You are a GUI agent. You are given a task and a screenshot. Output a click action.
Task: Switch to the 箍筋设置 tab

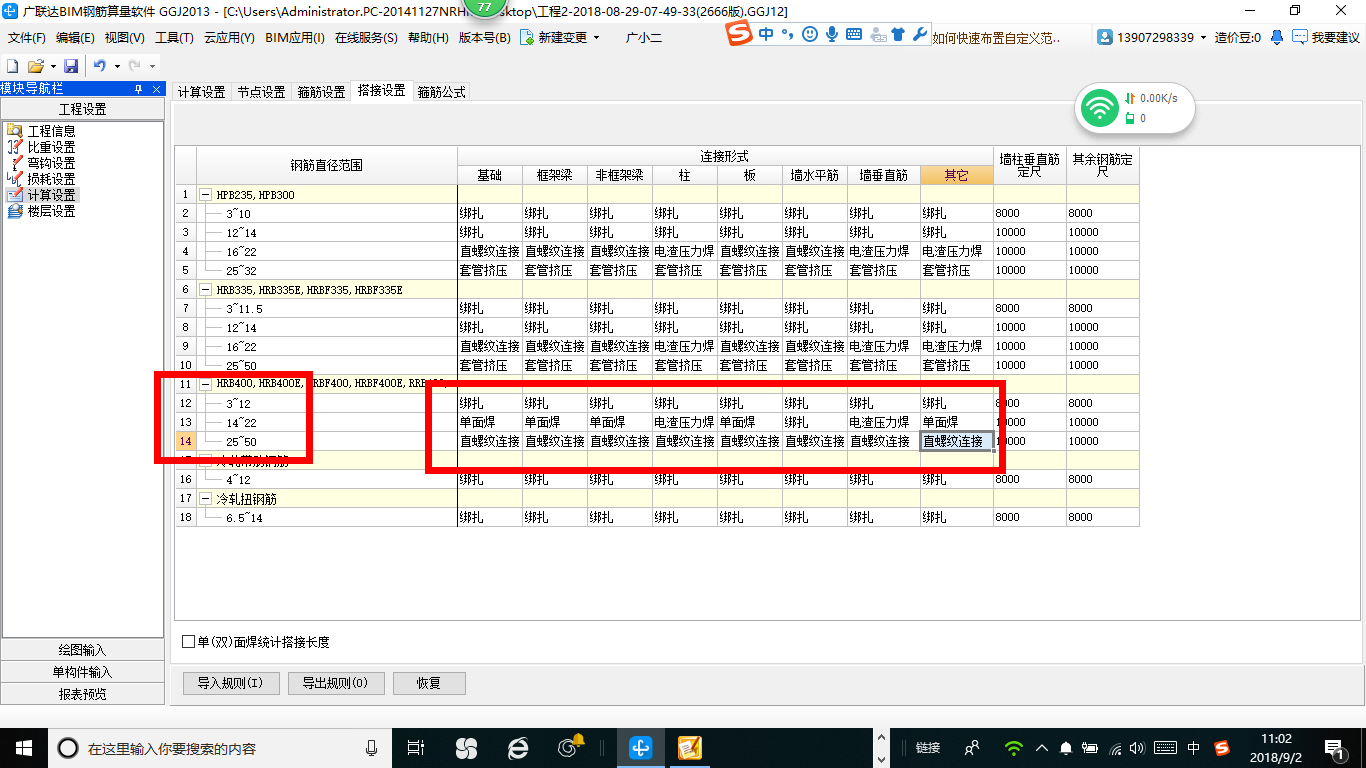coord(321,92)
